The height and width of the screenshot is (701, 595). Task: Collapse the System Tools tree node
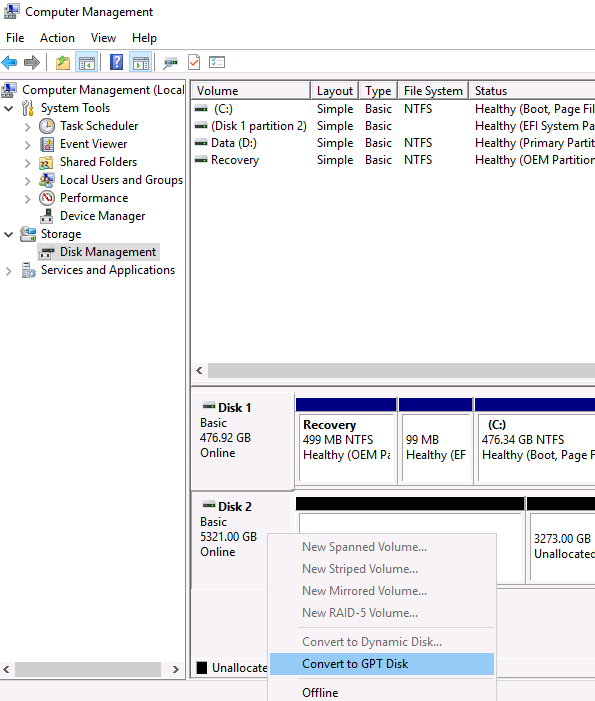[x=8, y=108]
